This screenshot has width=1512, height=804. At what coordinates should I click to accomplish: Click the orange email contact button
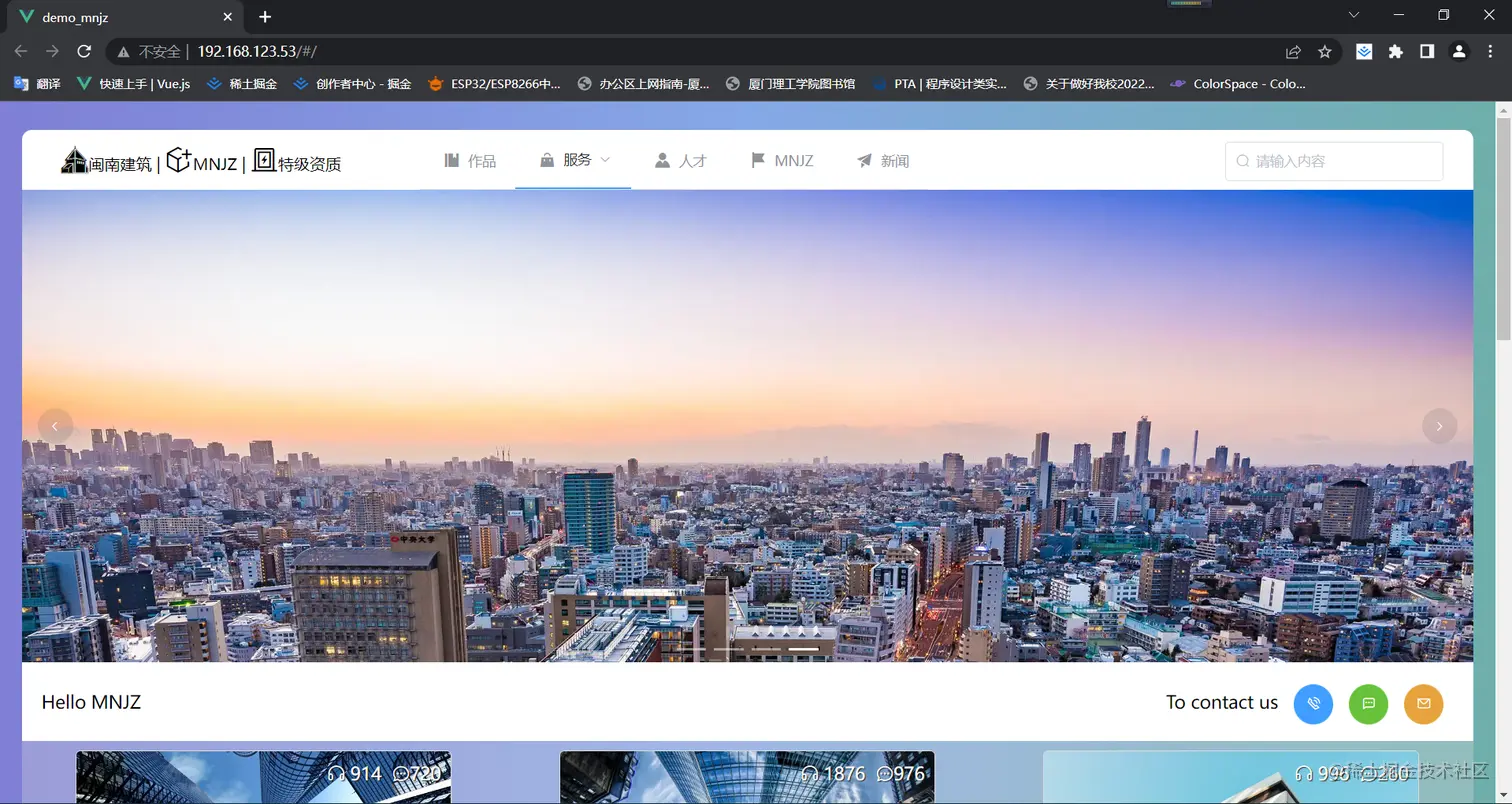point(1424,703)
